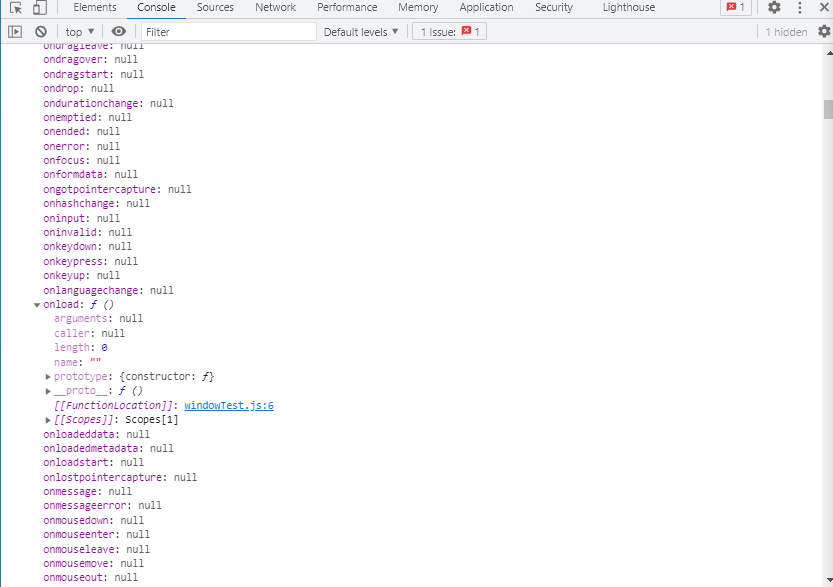Open the three-dot customize DevTools menu
Viewport: 833px width, 587px height.
point(800,7)
